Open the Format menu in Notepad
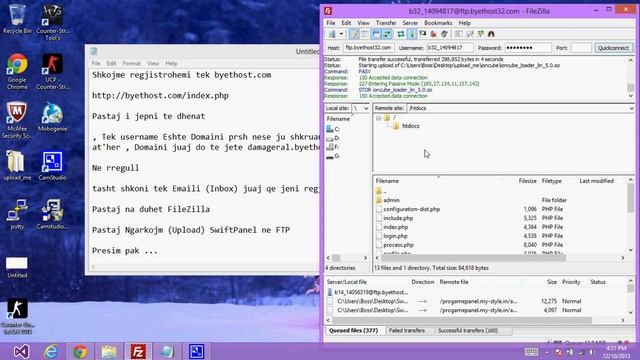Image resolution: width=640 pixels, height=360 pixels. click(131, 64)
